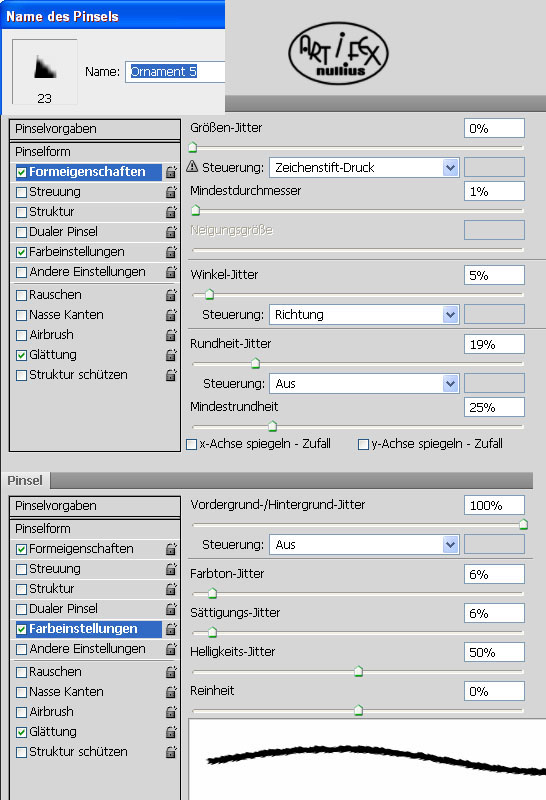The width and height of the screenshot is (546, 800).
Task: Click the Name field containing Ornament 5
Action: [175, 71]
